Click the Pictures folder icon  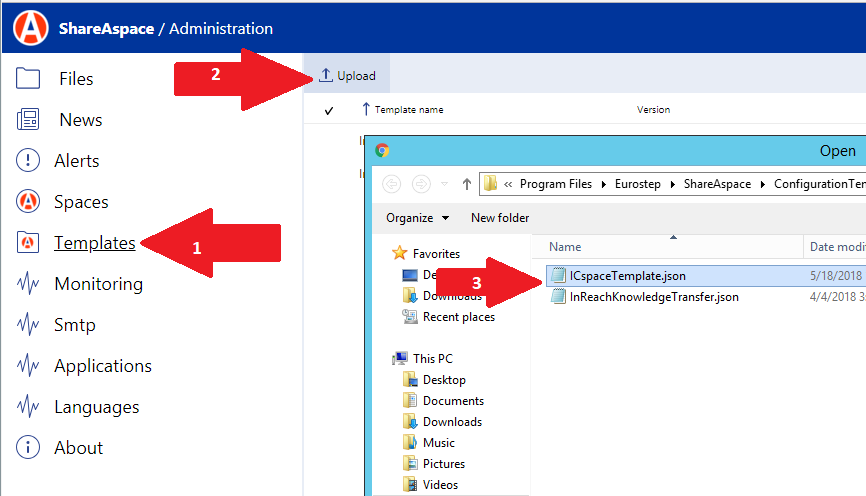pyautogui.click(x=410, y=463)
